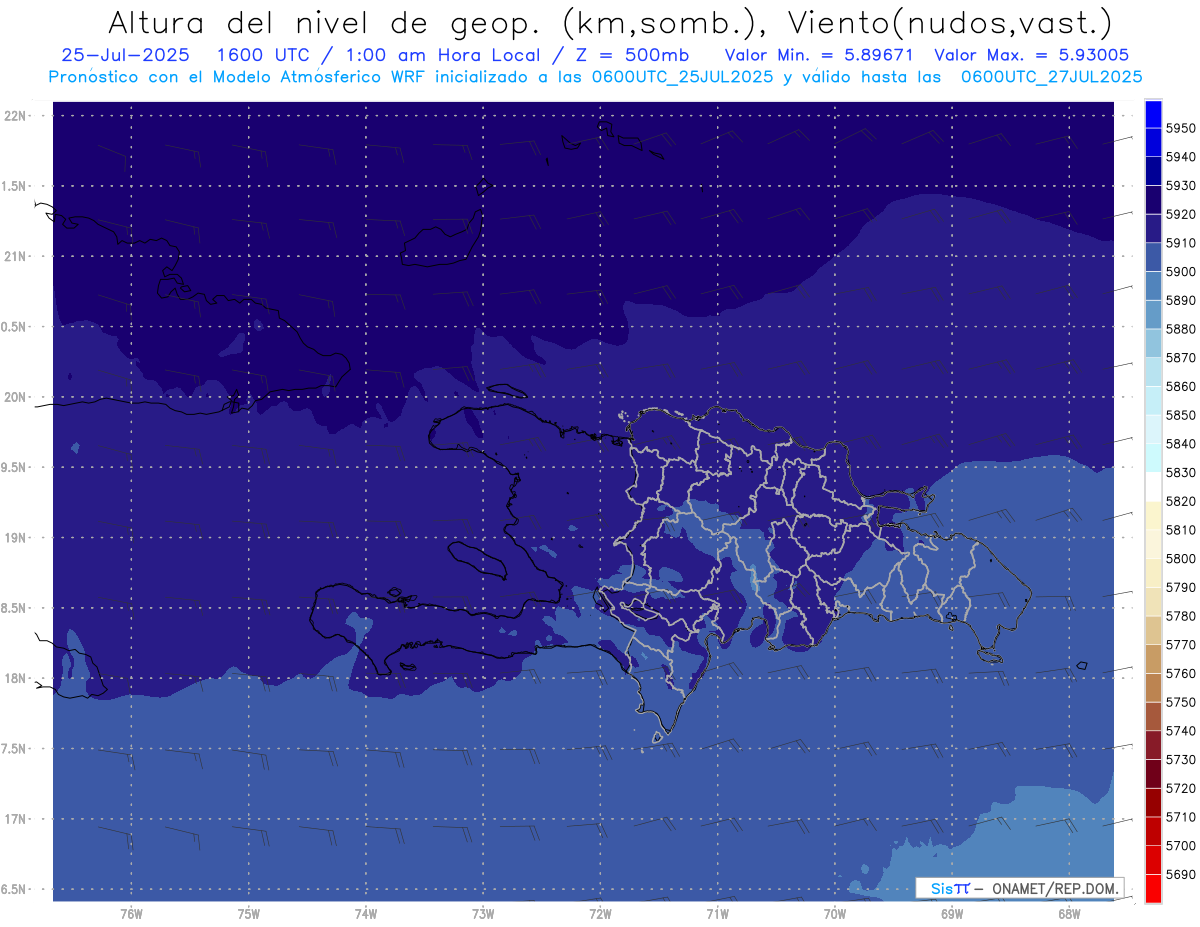Screen dimensions: 1200x927
Task: Pick the legend swatch between 5950 and 5940
Action: [x=1153, y=143]
